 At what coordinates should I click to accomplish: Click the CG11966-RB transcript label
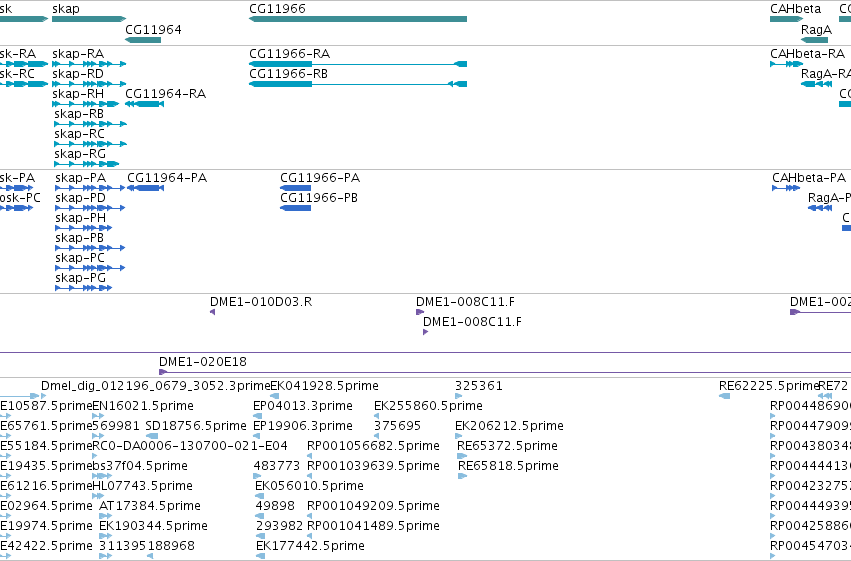tap(288, 74)
